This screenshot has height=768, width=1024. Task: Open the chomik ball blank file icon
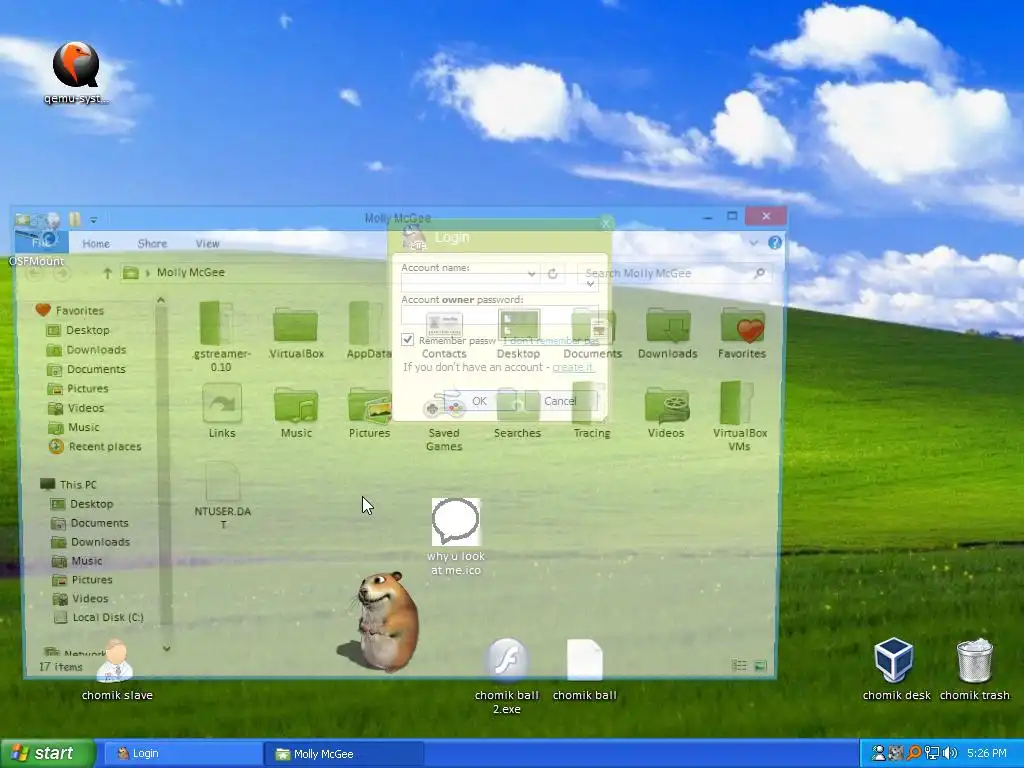[584, 670]
